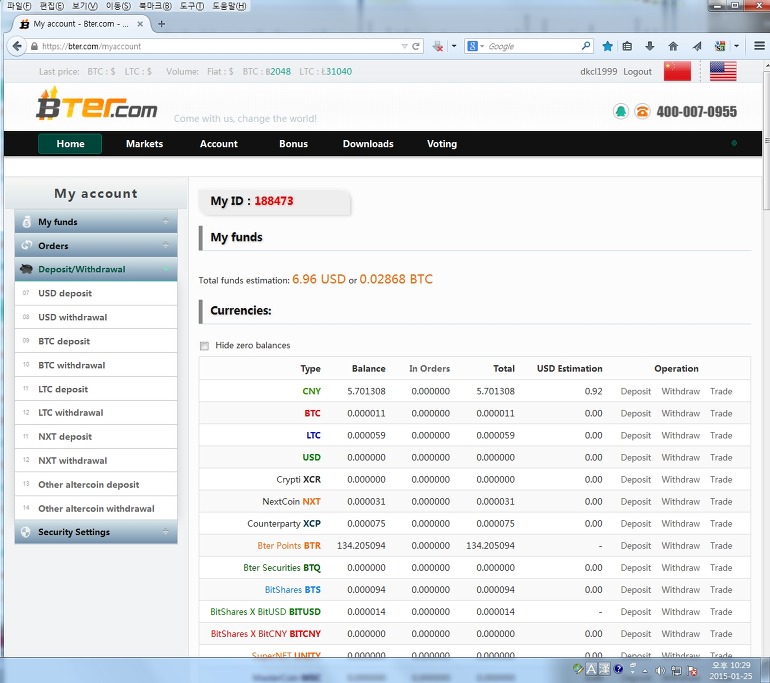
Task: Click the address bar URL field
Action: point(219,46)
